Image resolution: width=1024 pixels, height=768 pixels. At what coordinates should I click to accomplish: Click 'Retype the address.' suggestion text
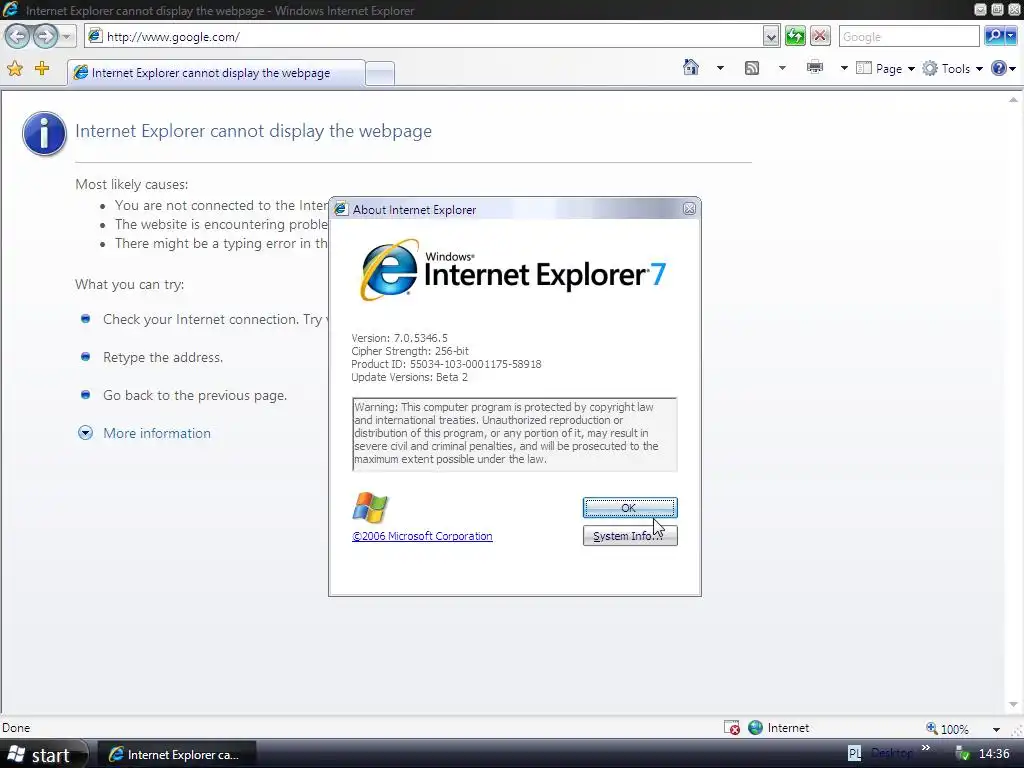pos(163,357)
